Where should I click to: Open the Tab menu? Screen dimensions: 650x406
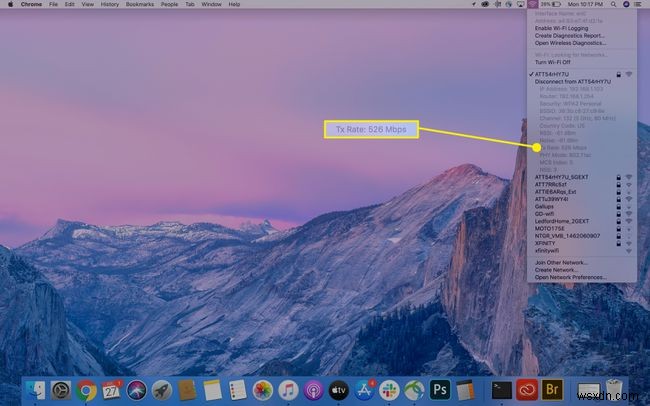tap(190, 4)
